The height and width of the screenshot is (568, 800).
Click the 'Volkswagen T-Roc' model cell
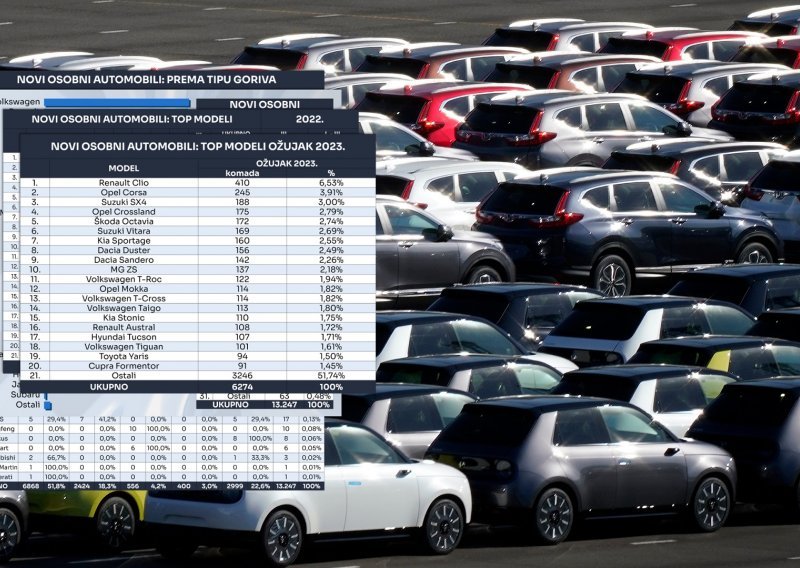click(x=123, y=279)
